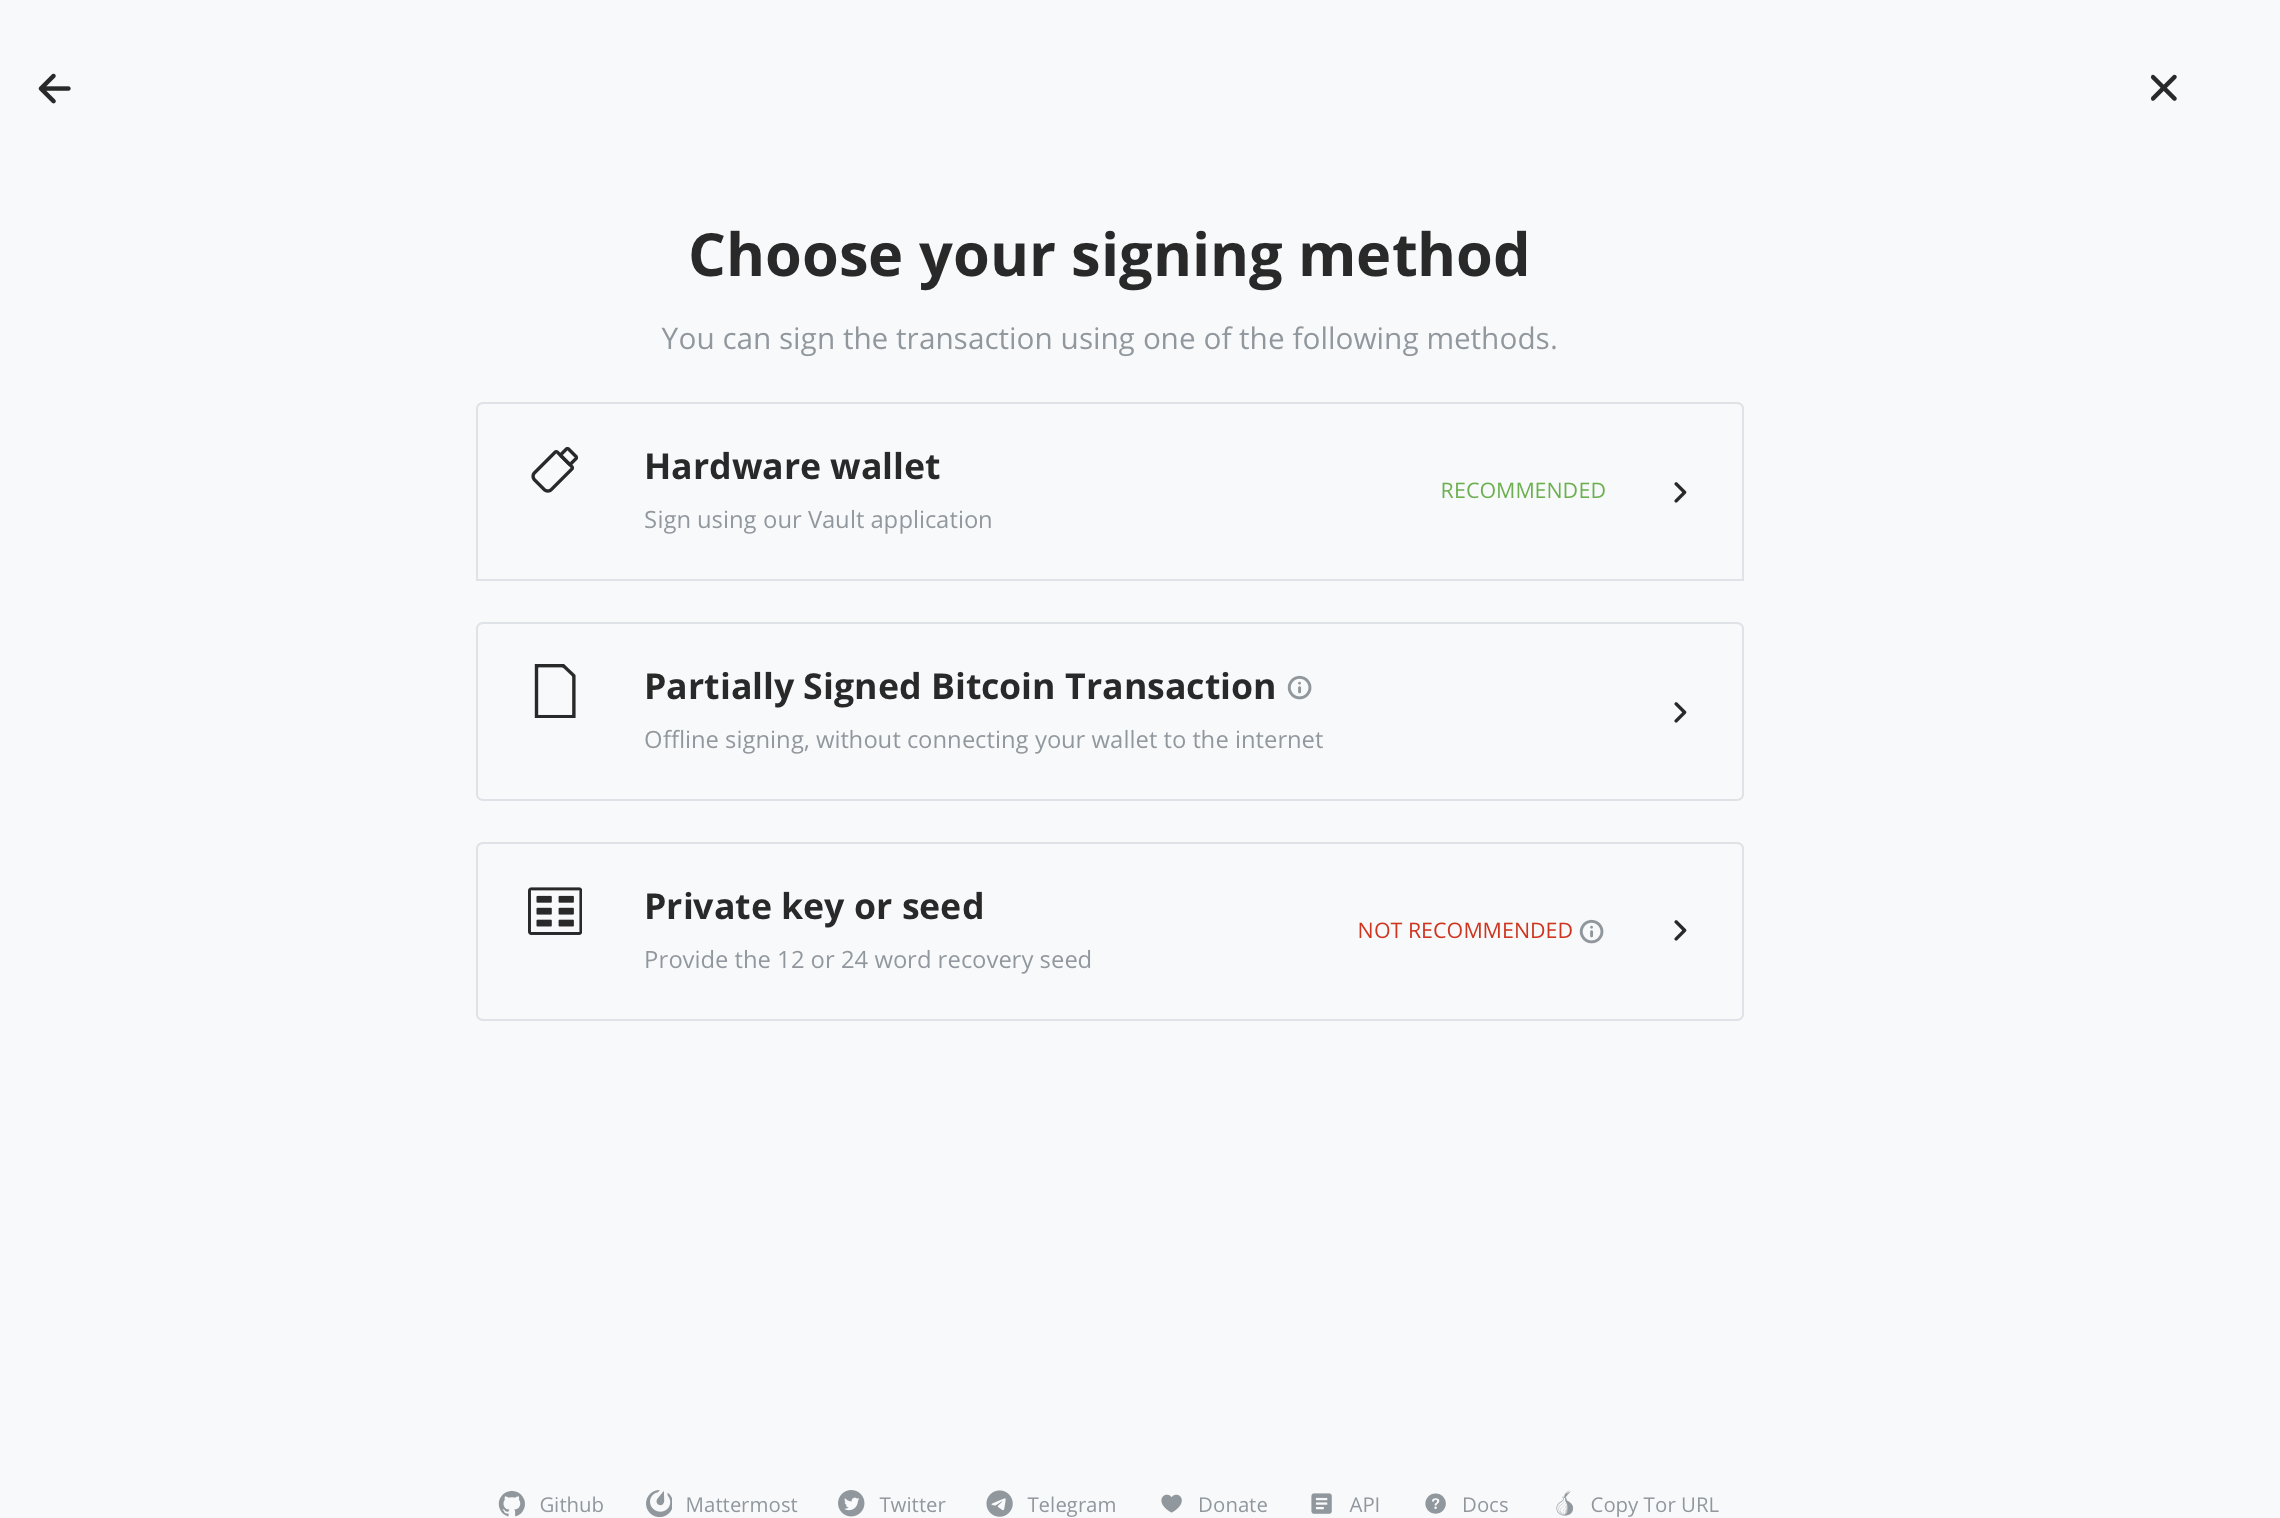
Task: Visit the Twitter footer link
Action: 892,1504
